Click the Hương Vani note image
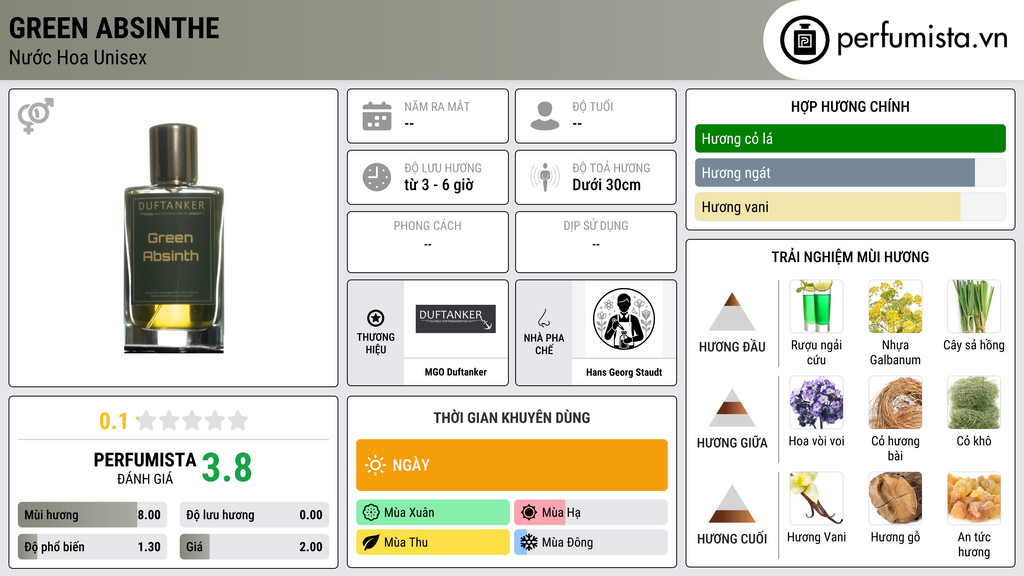Viewport: 1024px width, 576px height. point(816,498)
